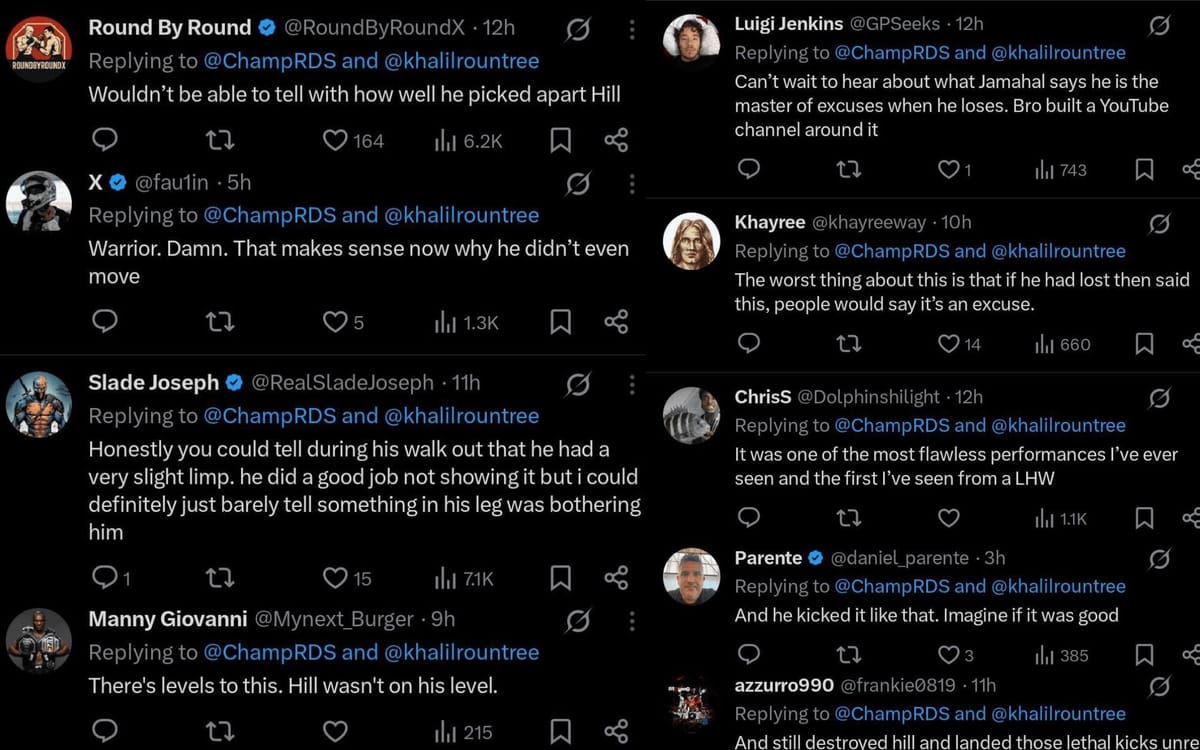Click Khayree's avatar image
Viewport: 1200px width, 750px height.
click(x=692, y=241)
